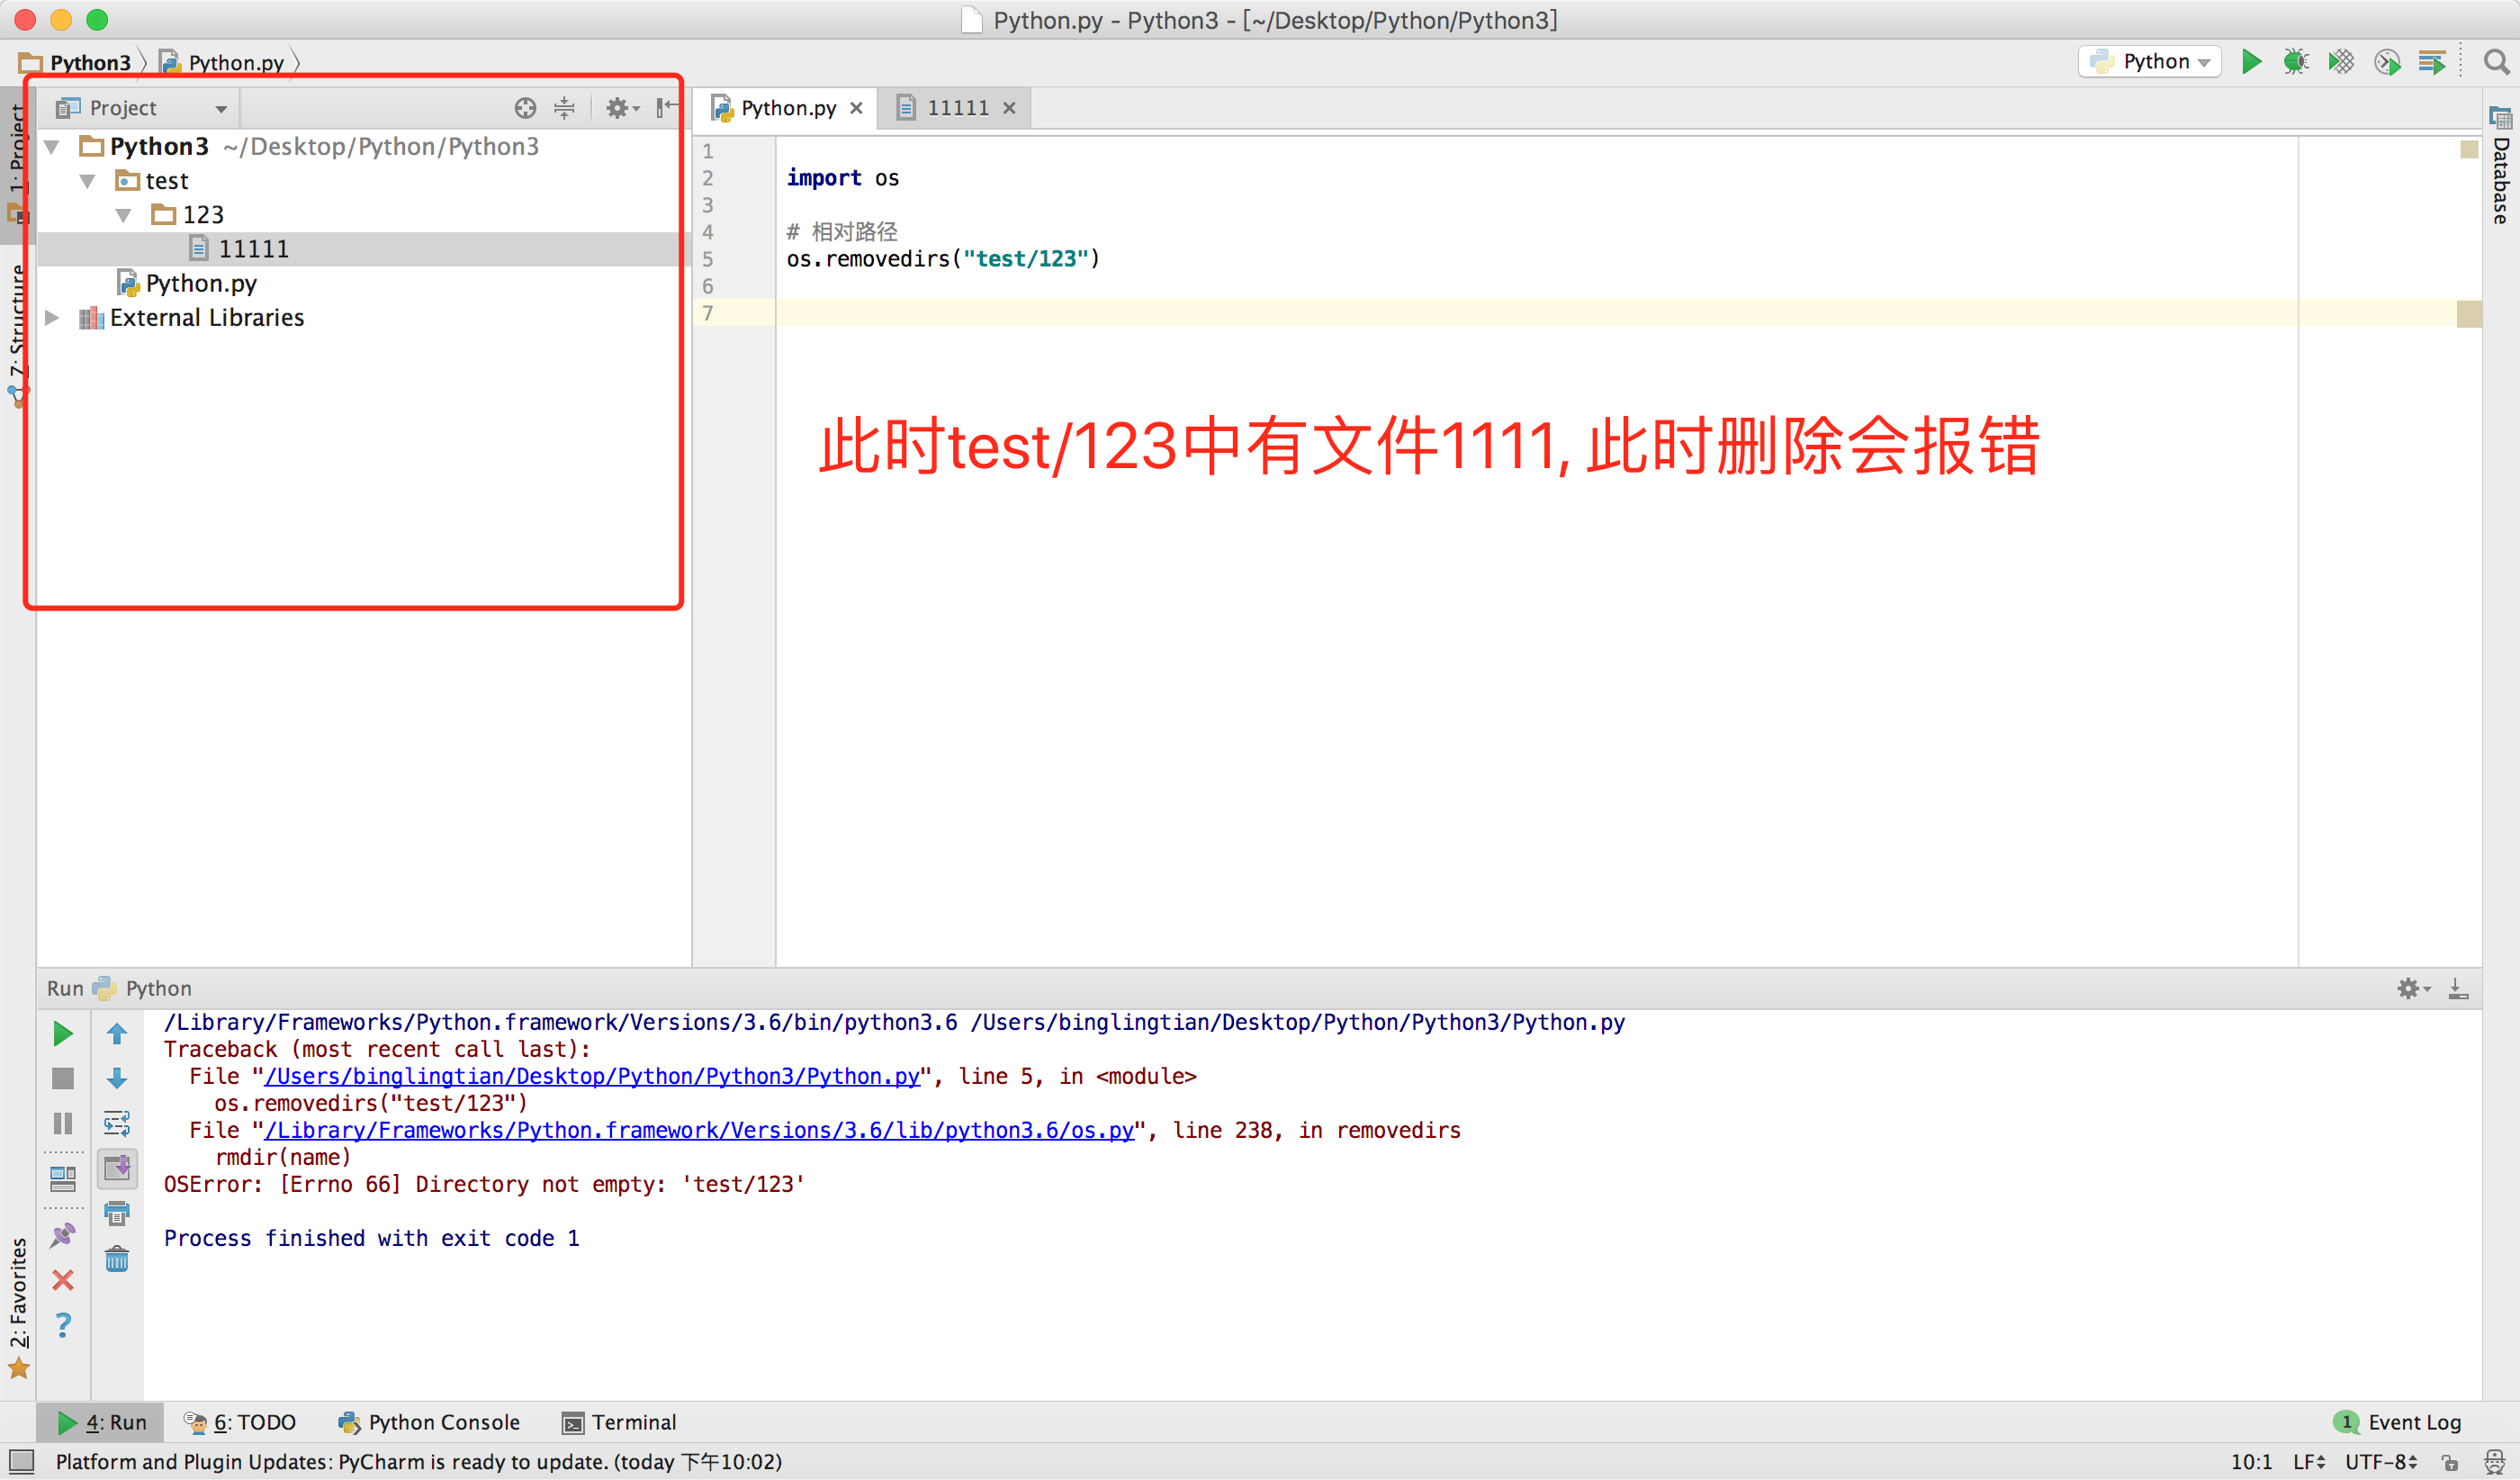2520x1480 pixels.
Task: Clear console output with trash icon
Action: [117, 1259]
